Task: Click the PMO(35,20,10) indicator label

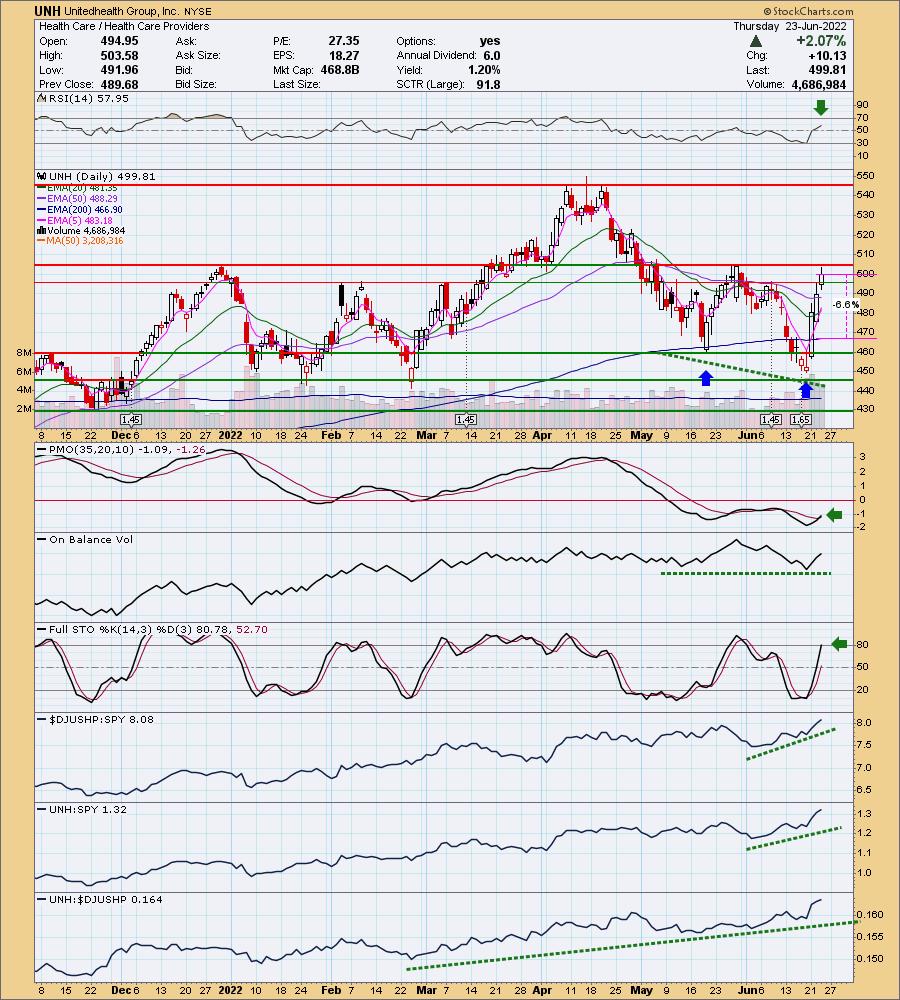Action: 121,450
